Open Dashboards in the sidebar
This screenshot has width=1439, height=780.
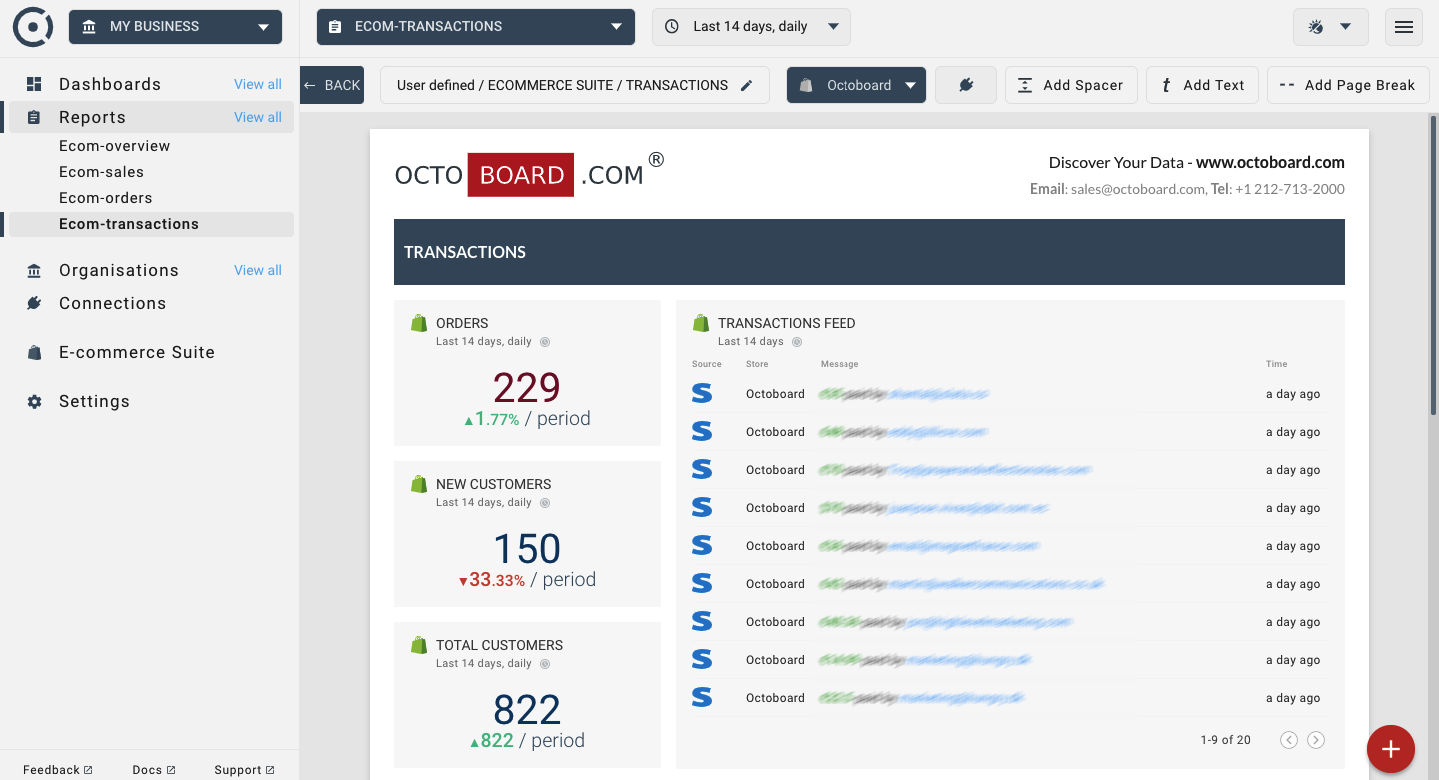click(x=110, y=84)
